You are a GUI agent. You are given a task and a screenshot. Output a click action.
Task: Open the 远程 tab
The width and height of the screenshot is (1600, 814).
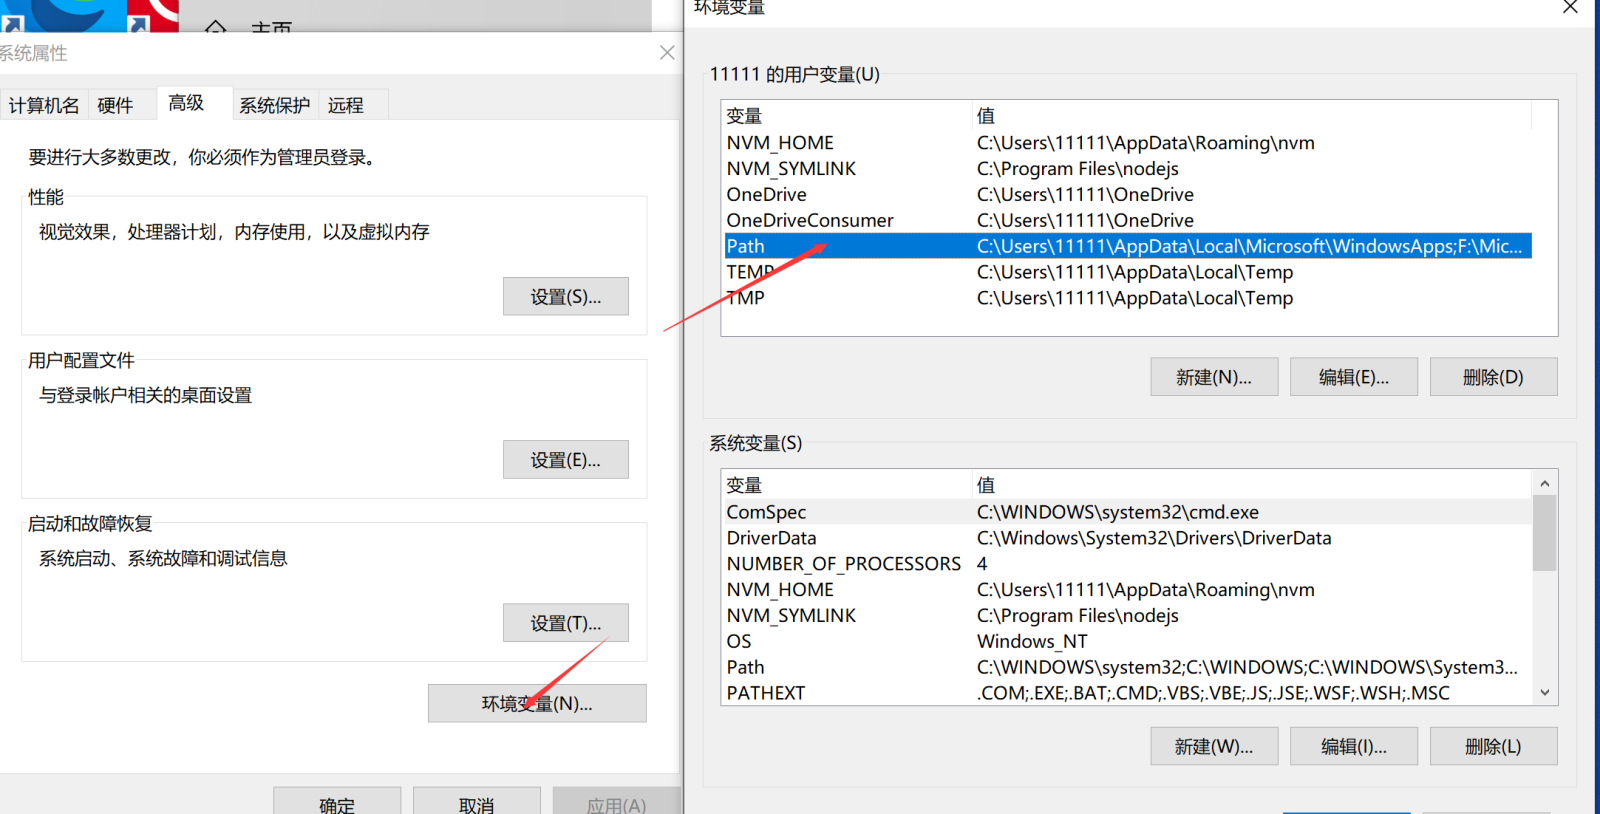tap(346, 105)
